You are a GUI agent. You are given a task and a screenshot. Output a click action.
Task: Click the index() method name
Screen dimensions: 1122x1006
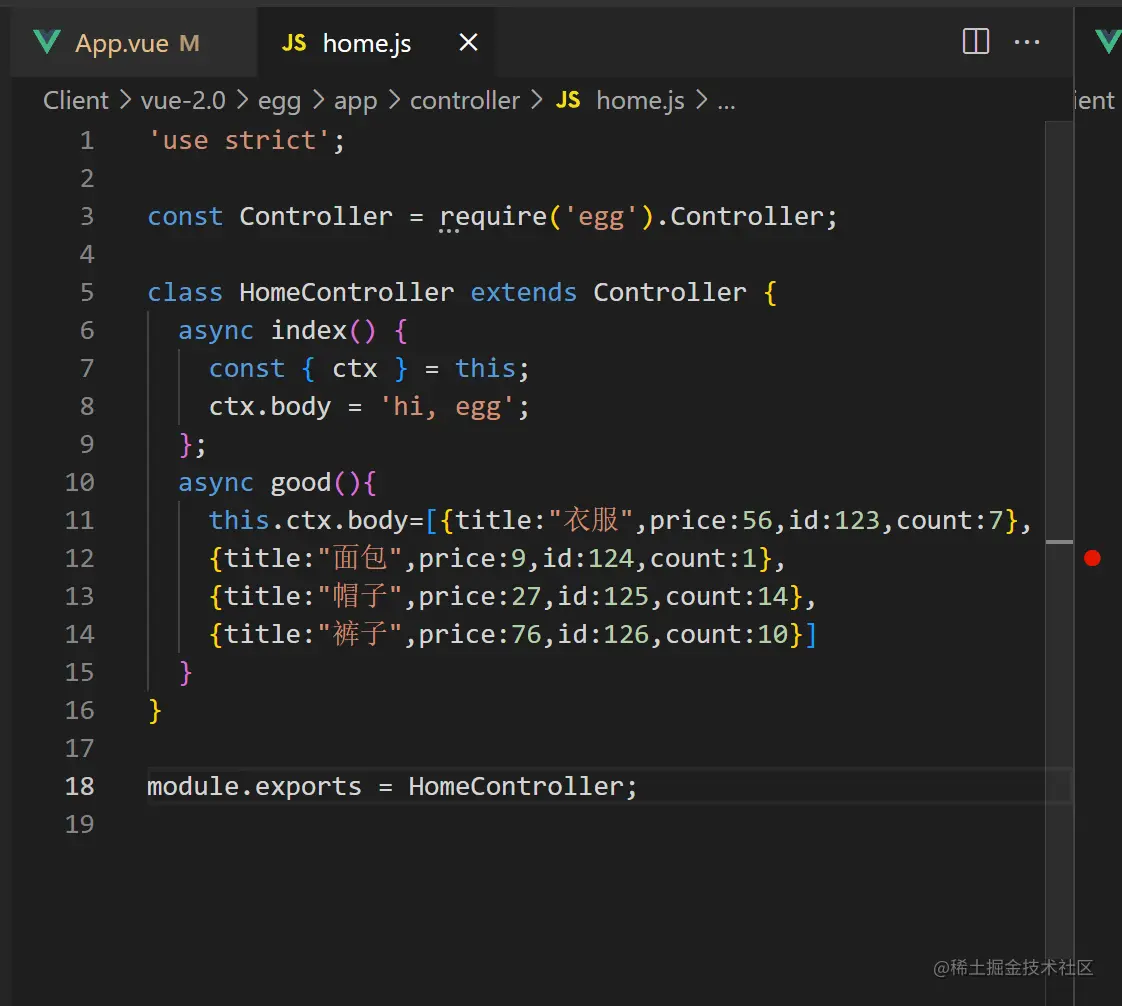click(x=308, y=331)
